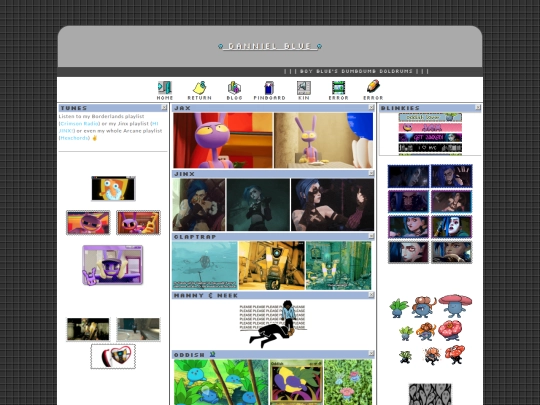The height and width of the screenshot is (405, 540).
Task: Click the Oddish lover blinkie
Action: [430, 117]
